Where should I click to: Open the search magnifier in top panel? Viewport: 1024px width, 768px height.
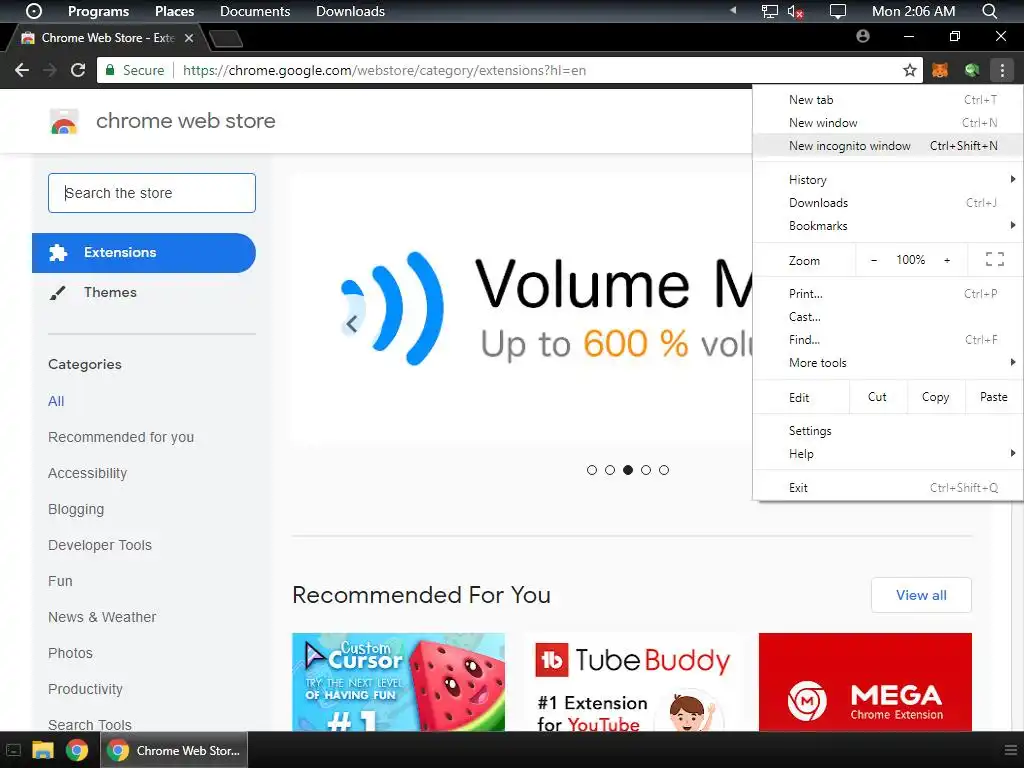point(989,11)
